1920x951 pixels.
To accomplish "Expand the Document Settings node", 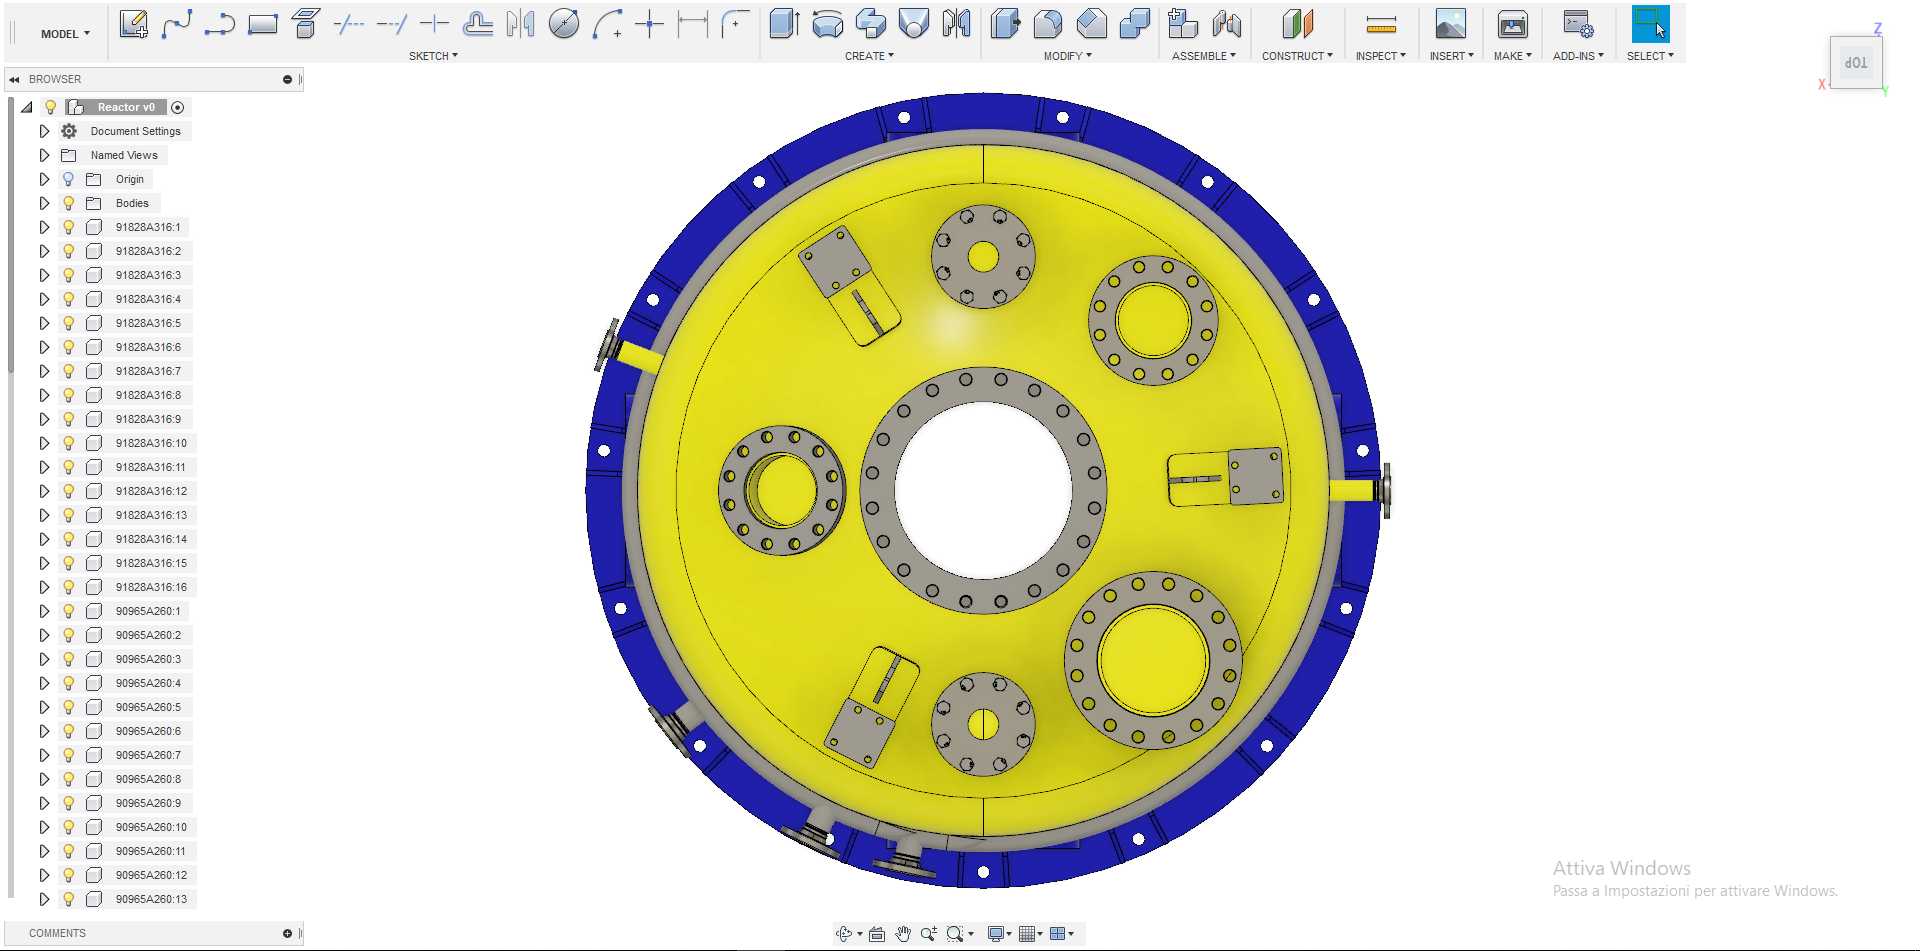I will [x=44, y=131].
